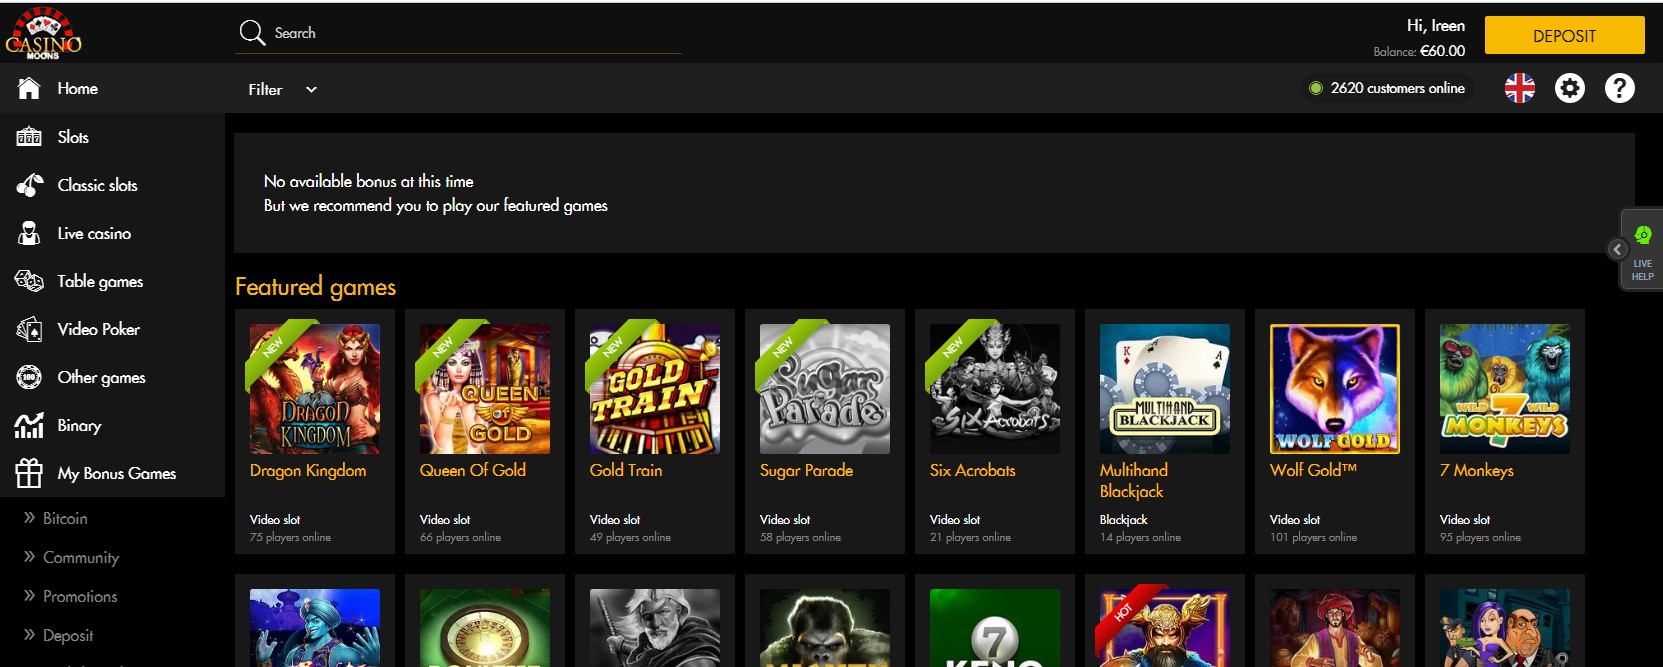Open the Live casino dealer icon

point(29,233)
